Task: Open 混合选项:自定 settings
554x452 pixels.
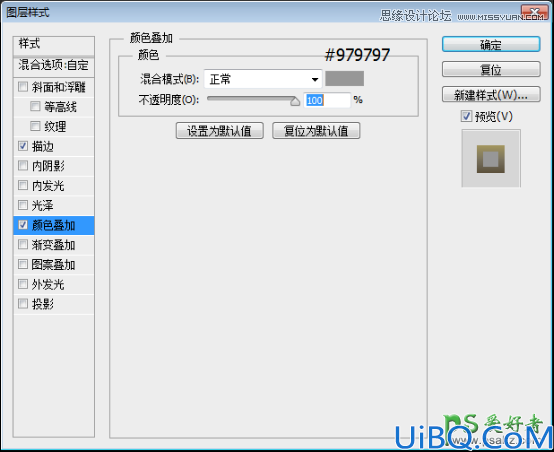Action: [54, 66]
